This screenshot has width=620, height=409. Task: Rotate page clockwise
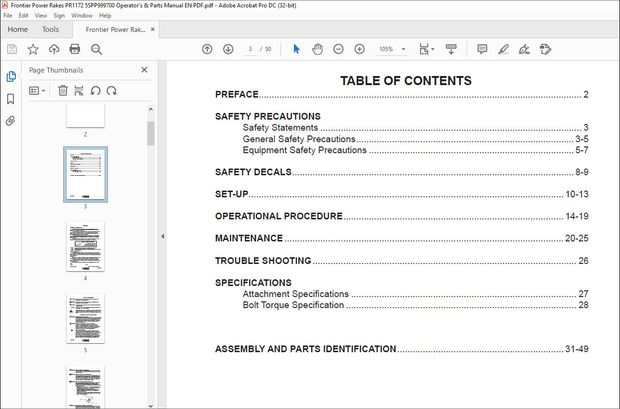click(112, 91)
